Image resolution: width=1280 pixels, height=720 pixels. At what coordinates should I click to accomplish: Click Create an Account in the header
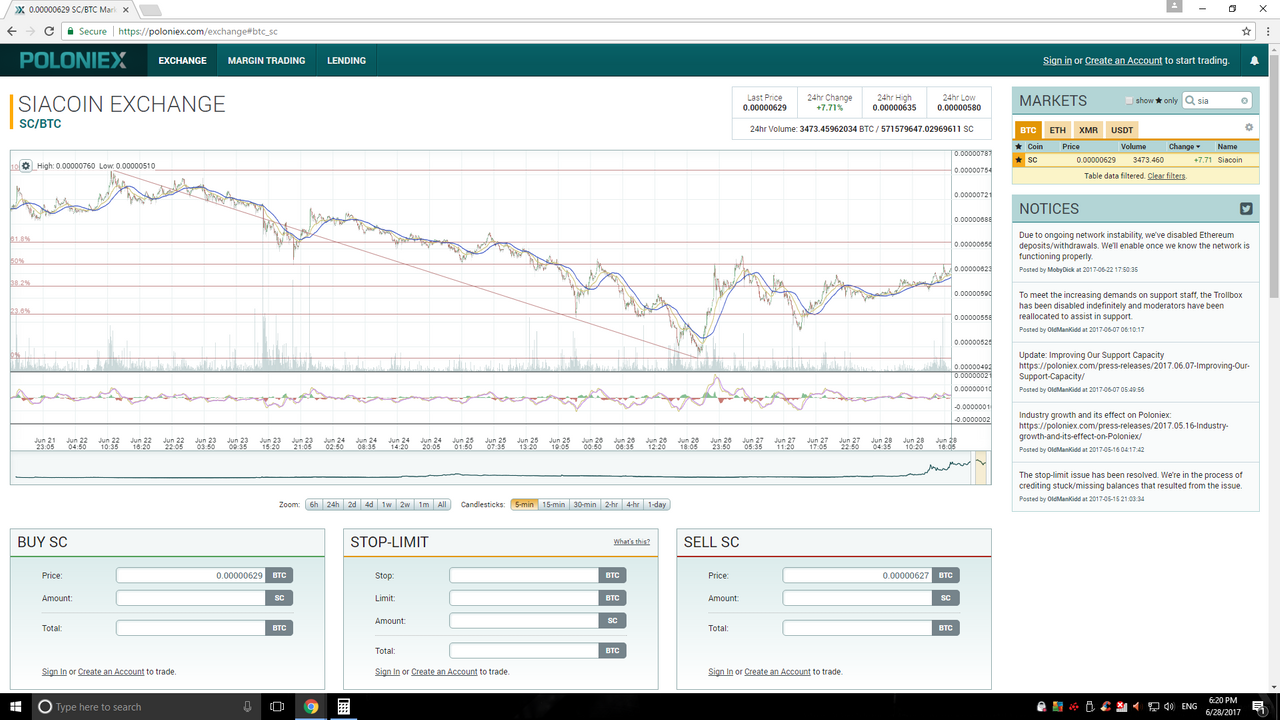1124,61
